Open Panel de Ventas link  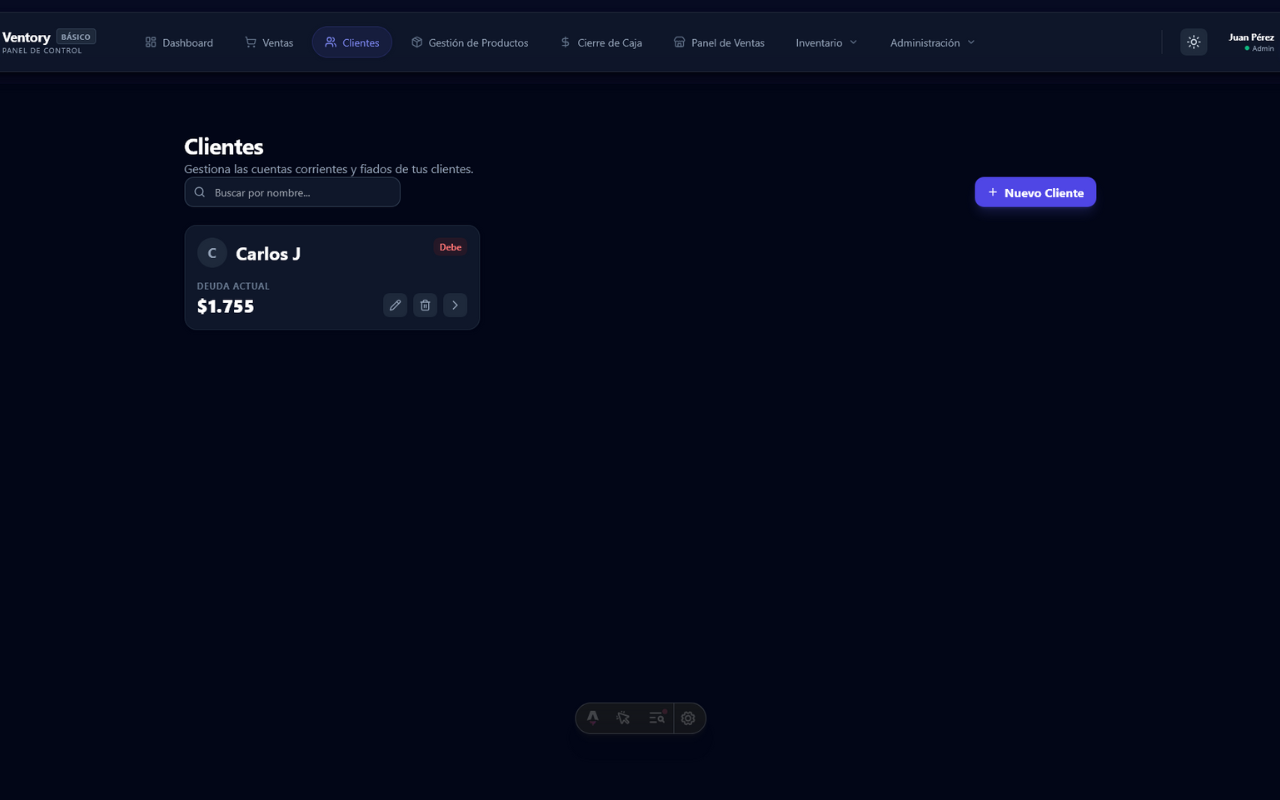tap(719, 43)
